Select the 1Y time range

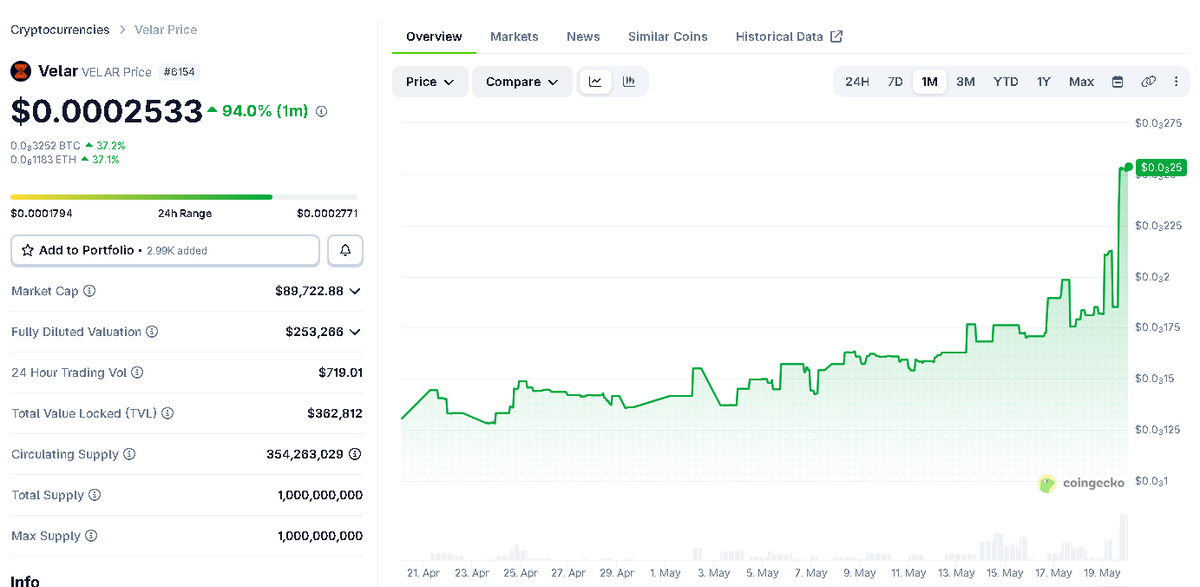(x=1044, y=82)
